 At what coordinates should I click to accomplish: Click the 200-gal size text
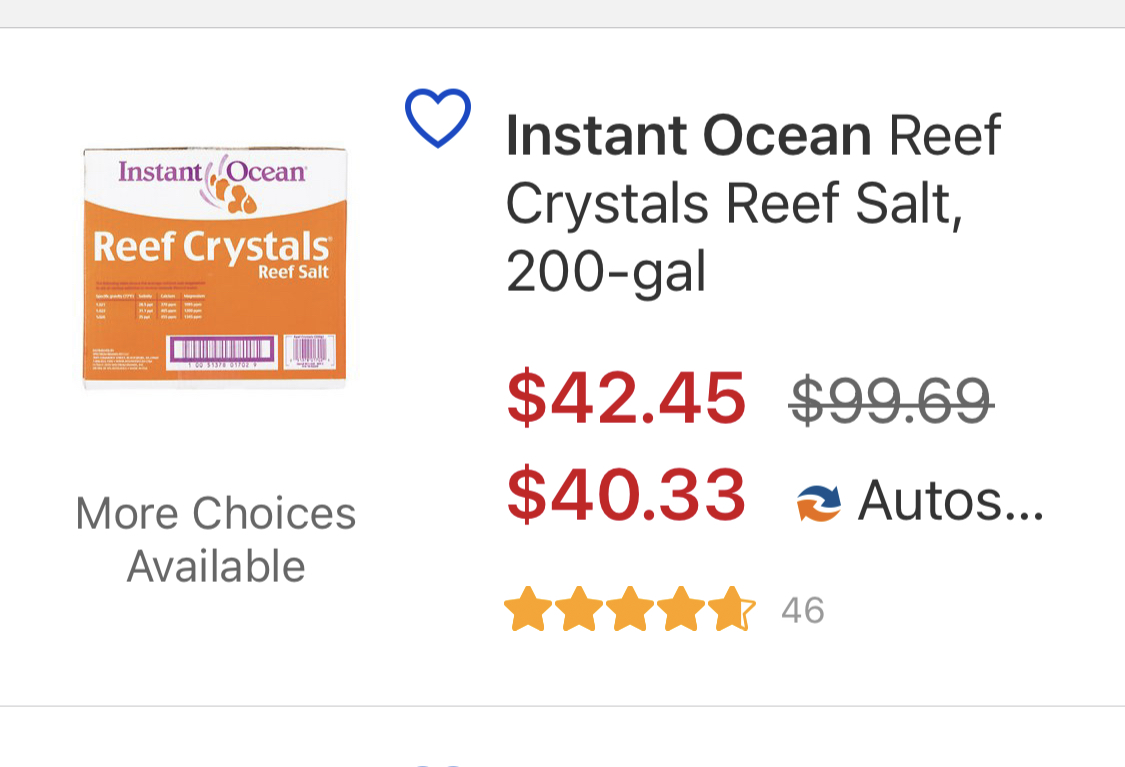tap(606, 271)
